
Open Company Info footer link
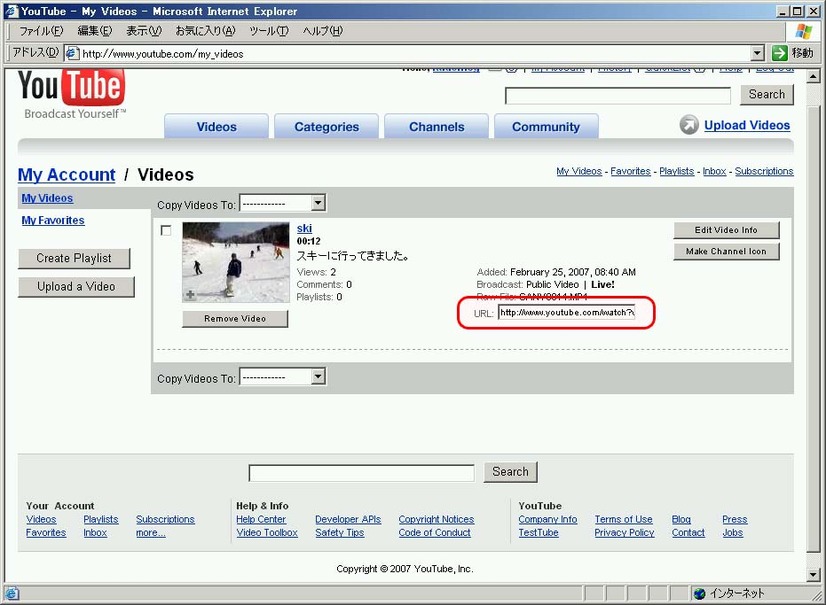(548, 519)
